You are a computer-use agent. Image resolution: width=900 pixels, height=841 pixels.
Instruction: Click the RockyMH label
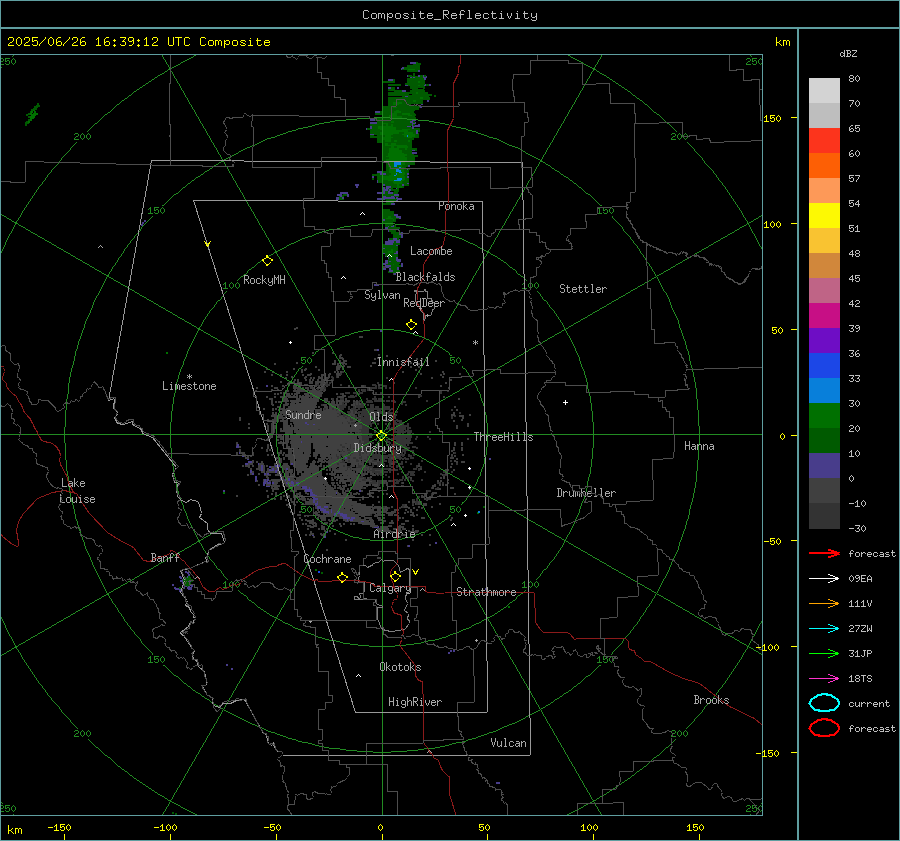pos(264,280)
